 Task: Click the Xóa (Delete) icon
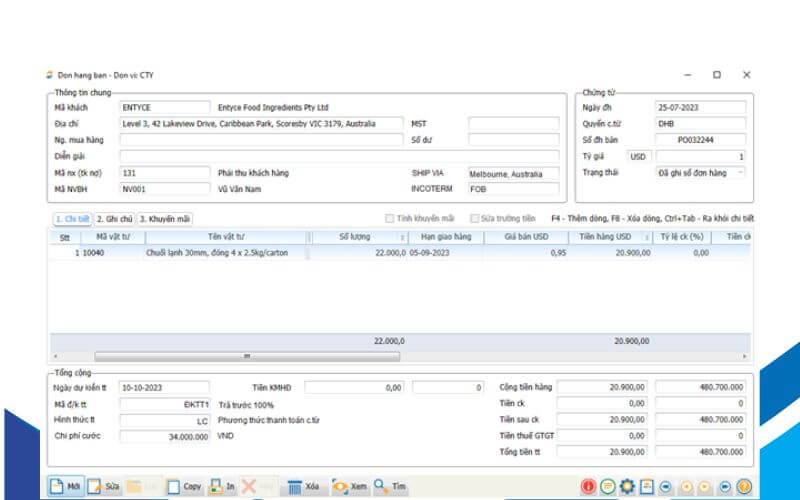click(x=295, y=486)
